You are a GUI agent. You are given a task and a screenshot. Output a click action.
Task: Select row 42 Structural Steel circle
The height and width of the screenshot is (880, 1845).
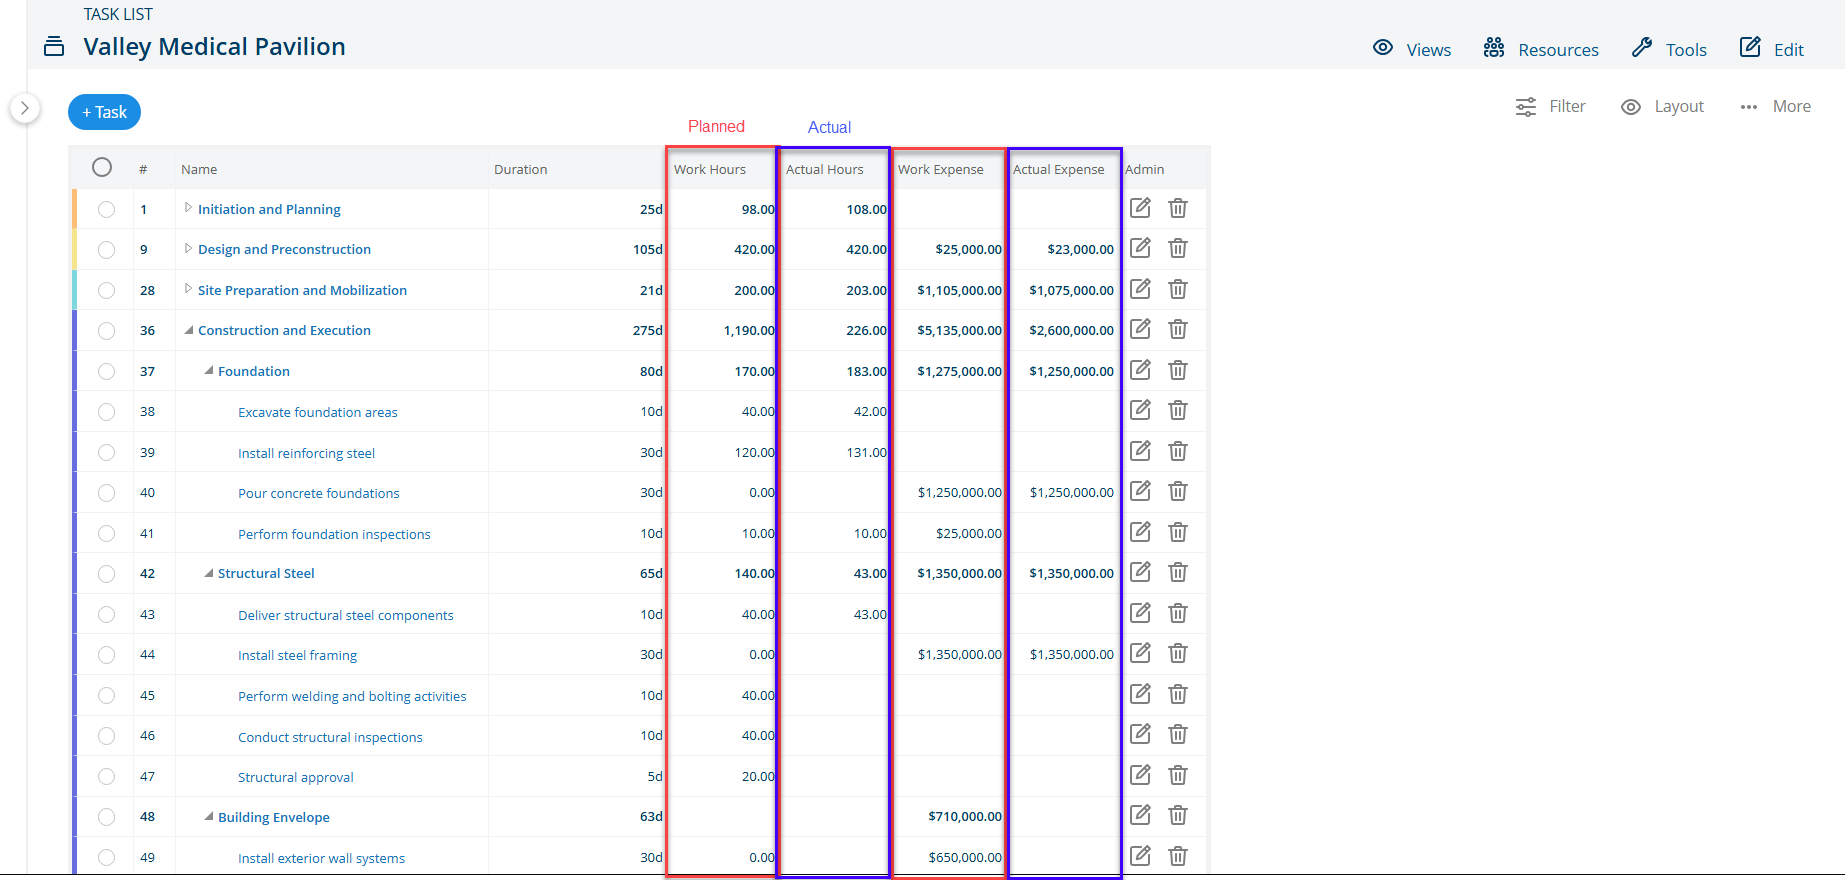coord(107,574)
